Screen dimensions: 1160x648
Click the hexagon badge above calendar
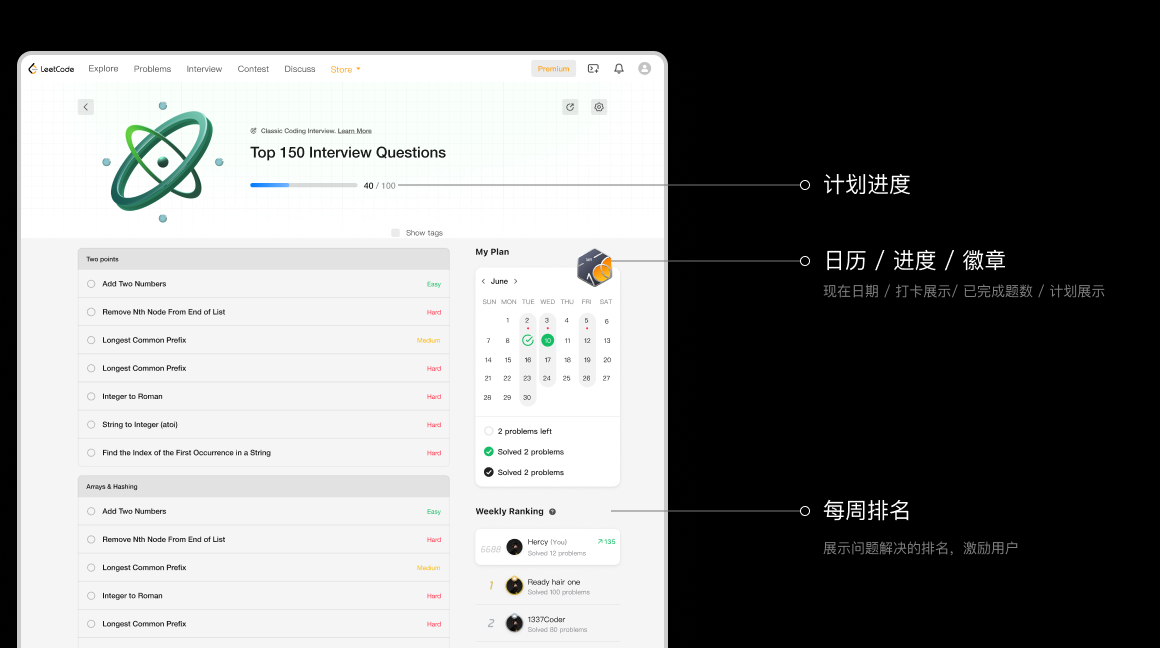[x=595, y=268]
